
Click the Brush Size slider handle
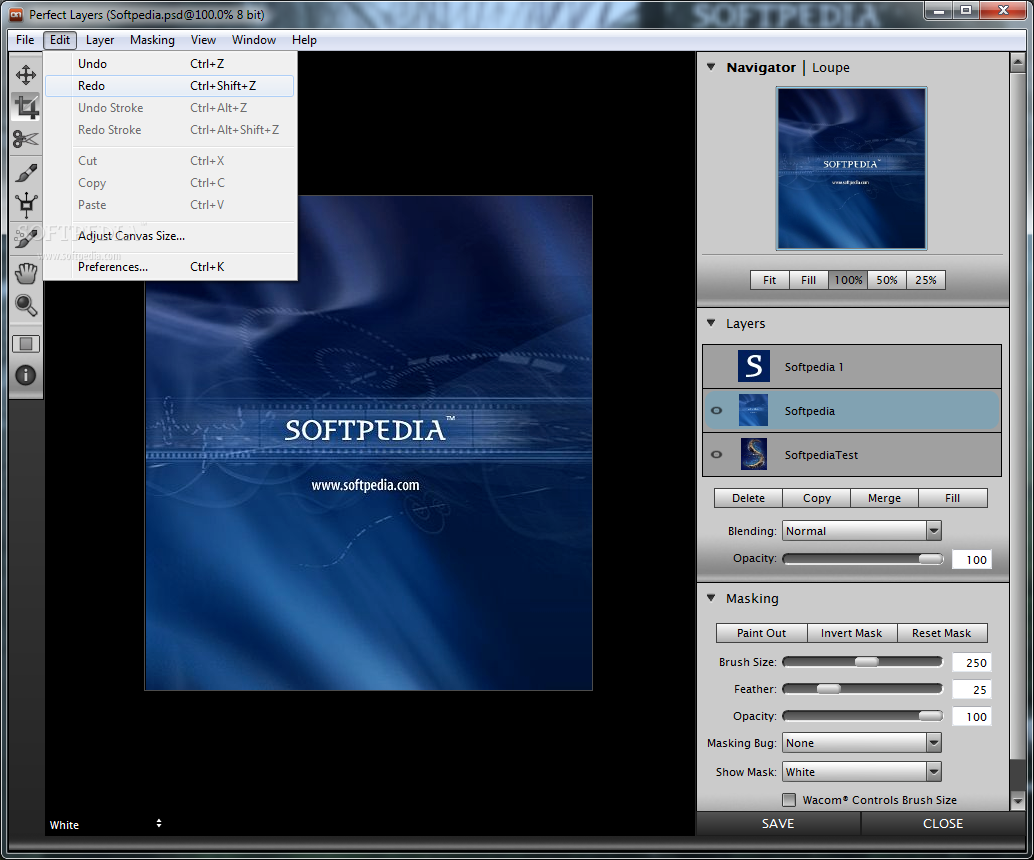click(867, 662)
